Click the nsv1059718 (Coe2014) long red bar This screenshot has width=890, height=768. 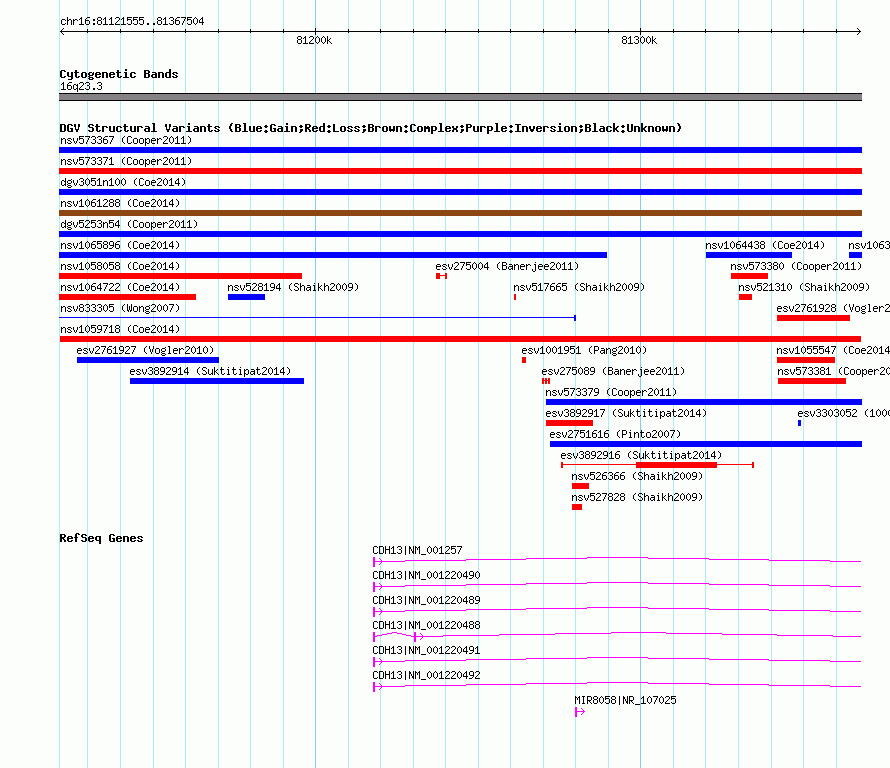[x=460, y=339]
